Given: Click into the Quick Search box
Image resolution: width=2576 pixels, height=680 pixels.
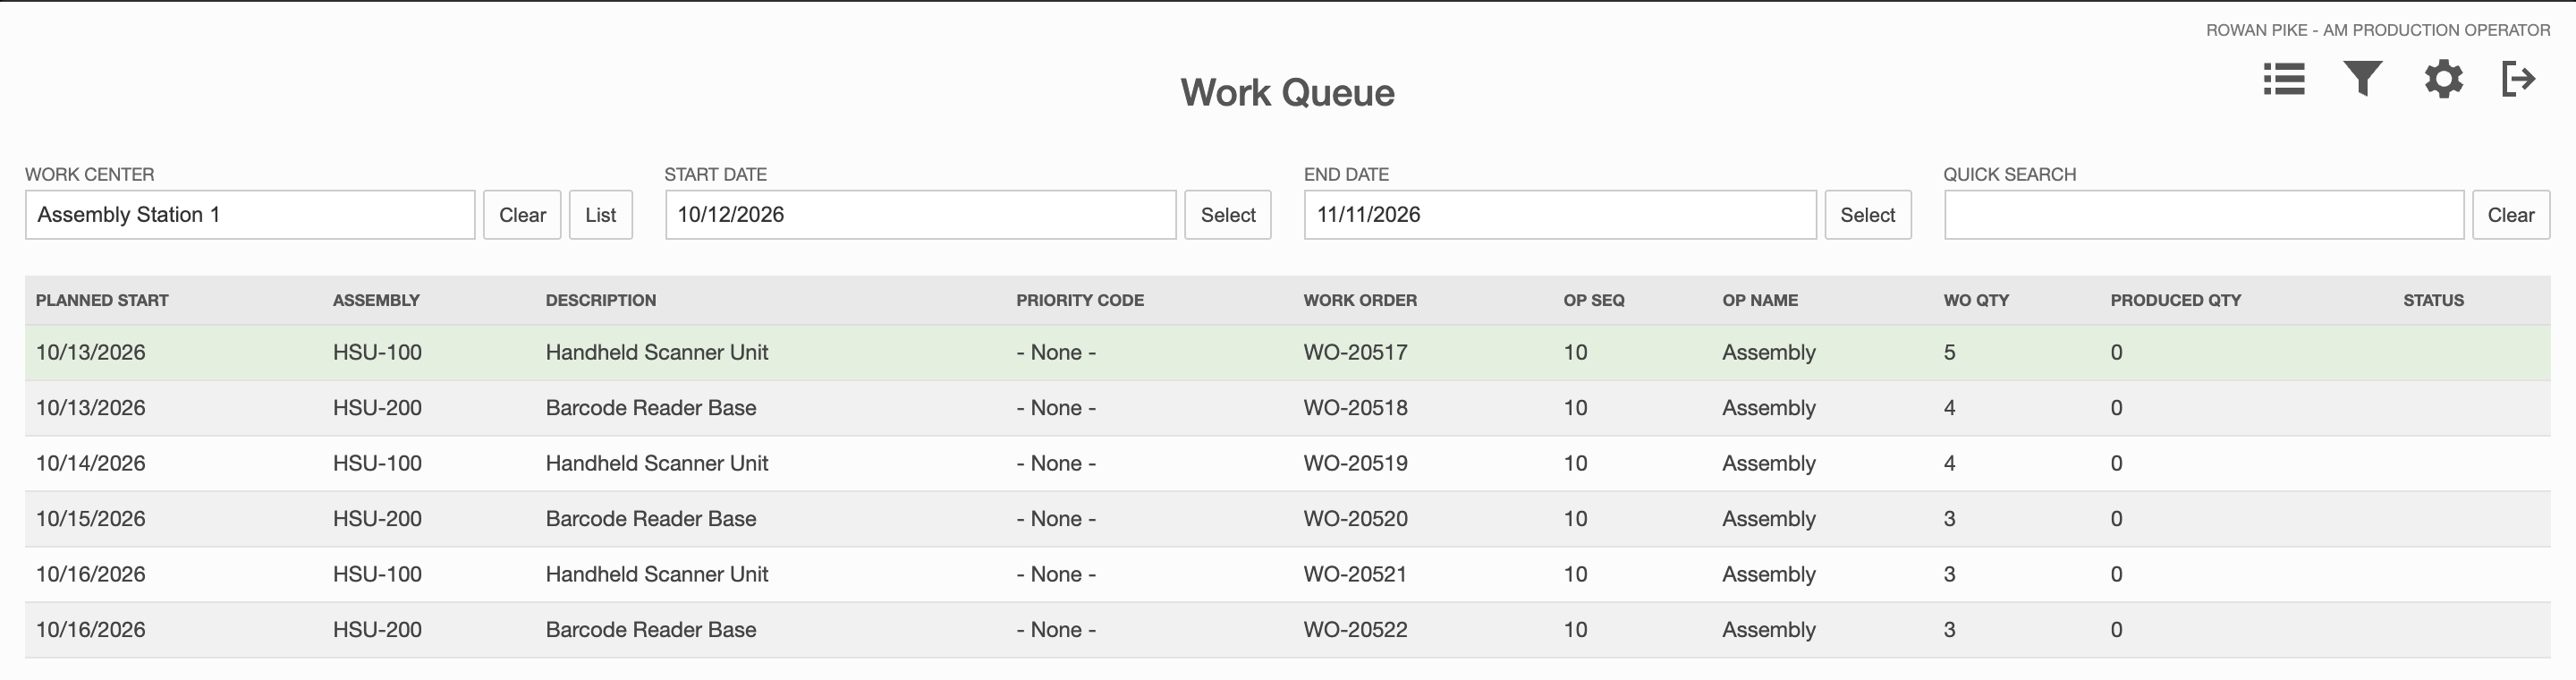Looking at the screenshot, I should click(x=2204, y=215).
